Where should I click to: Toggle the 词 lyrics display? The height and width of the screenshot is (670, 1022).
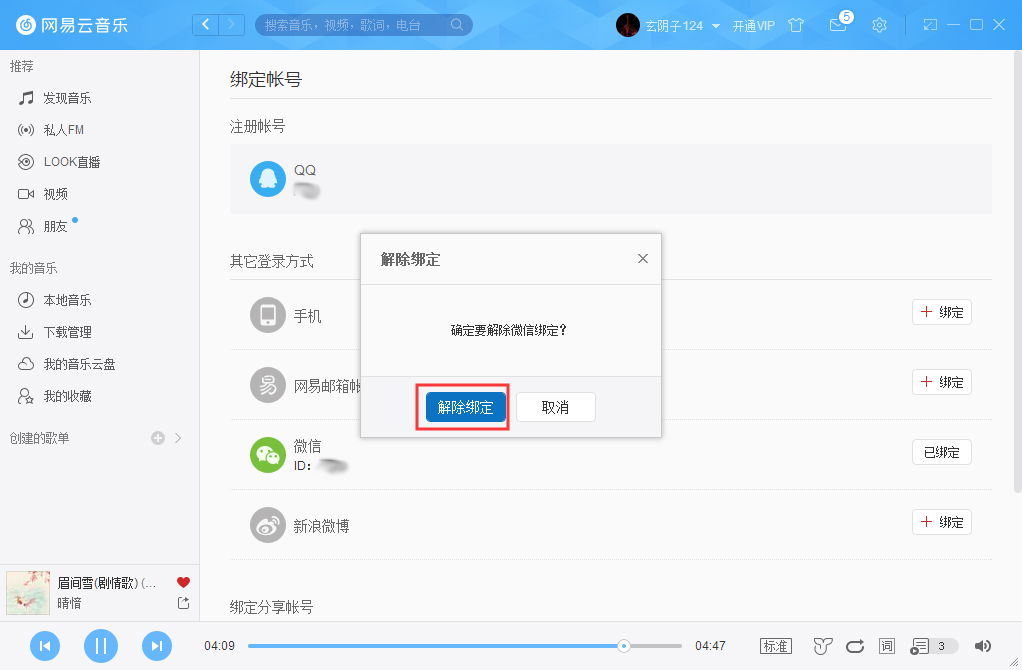(886, 646)
